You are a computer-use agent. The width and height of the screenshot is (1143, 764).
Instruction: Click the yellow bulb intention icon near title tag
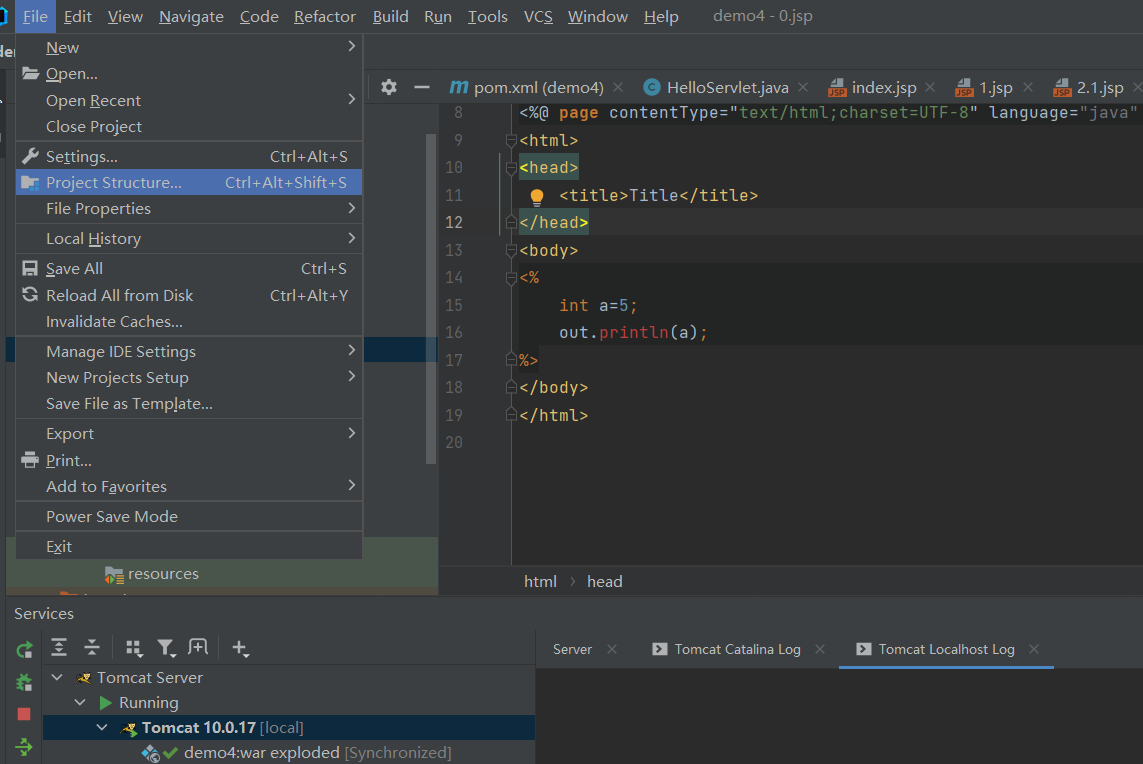538,195
